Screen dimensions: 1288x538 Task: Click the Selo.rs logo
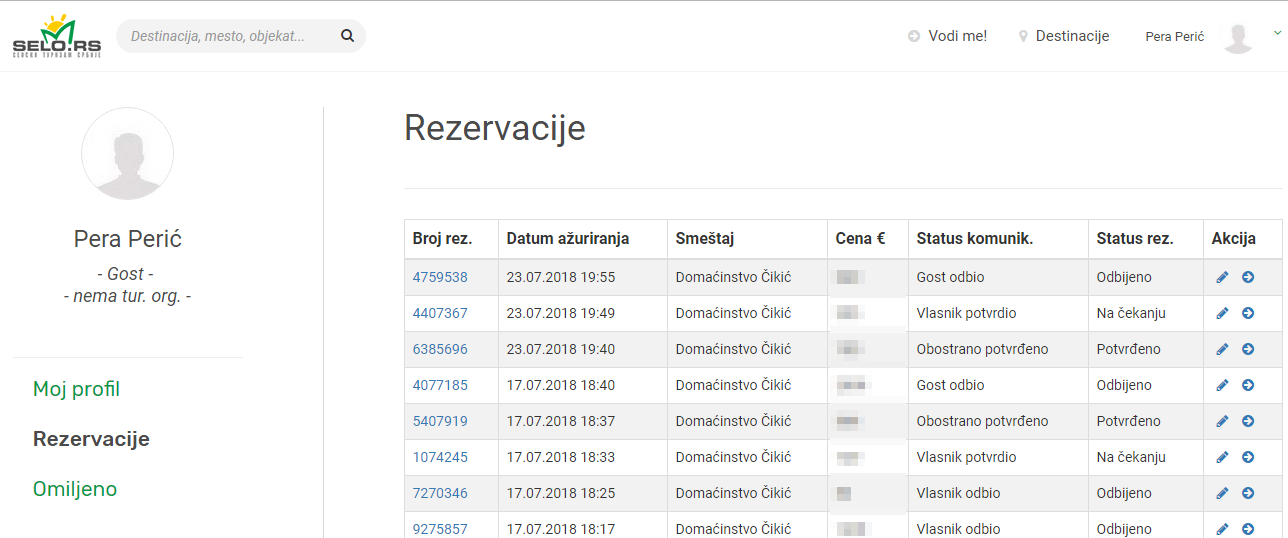pyautogui.click(x=56, y=36)
